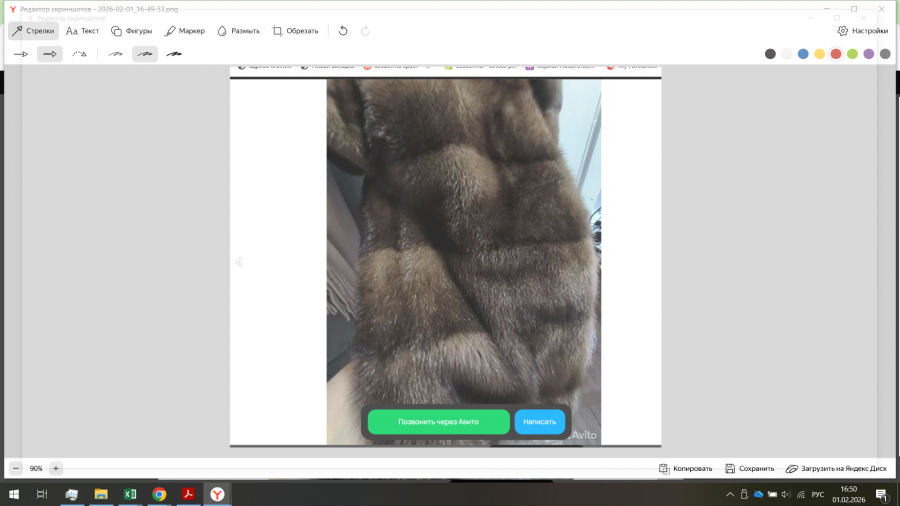Screen dimensions: 900x506
Task: Pick the red color swatch
Action: click(836, 54)
